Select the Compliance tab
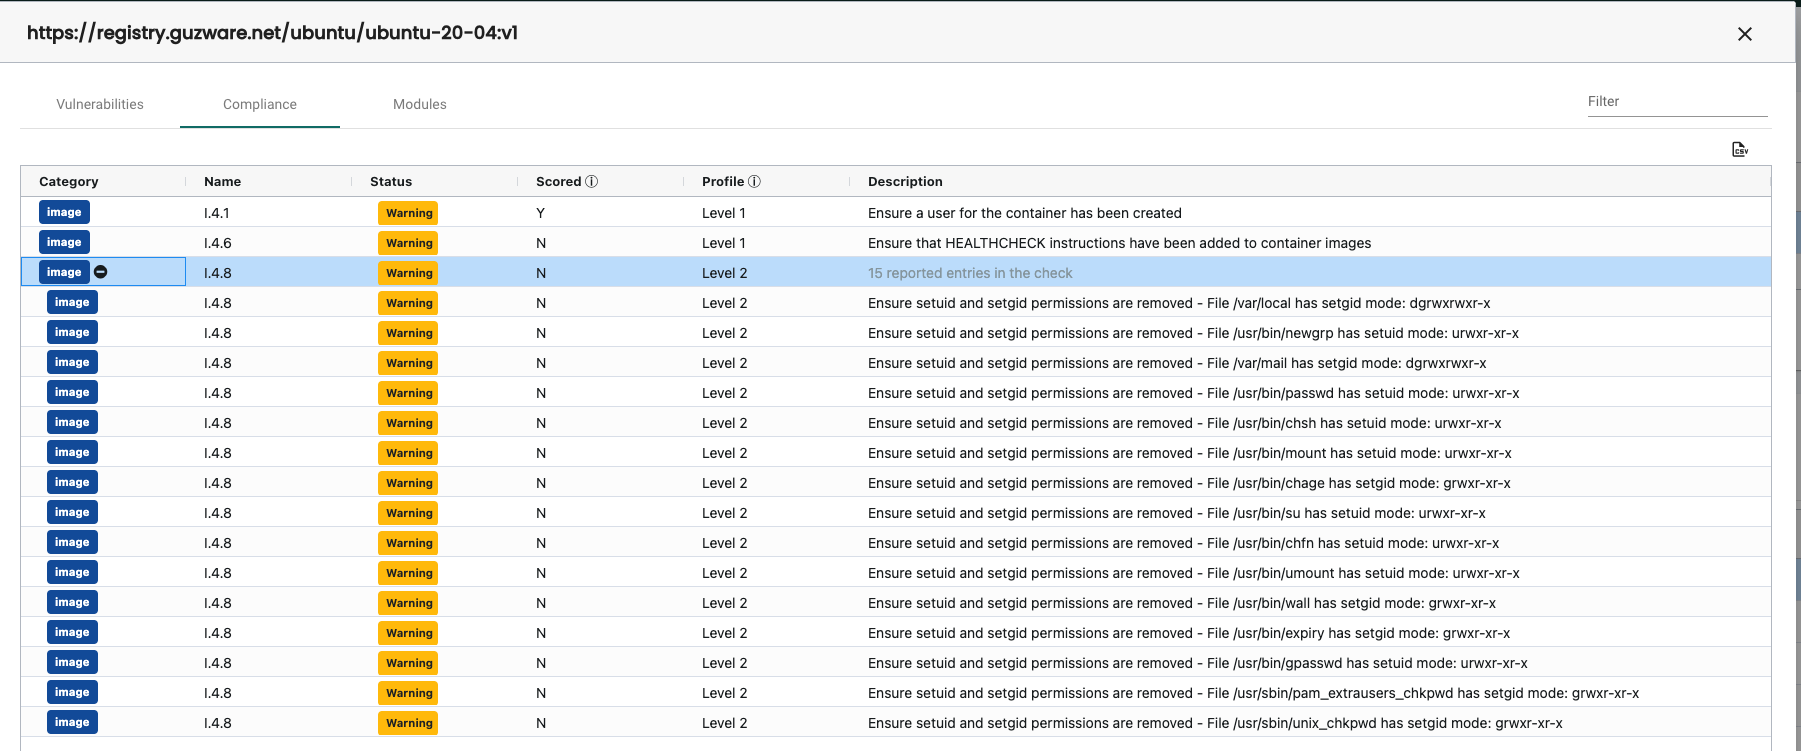The height and width of the screenshot is (751, 1801). (260, 104)
